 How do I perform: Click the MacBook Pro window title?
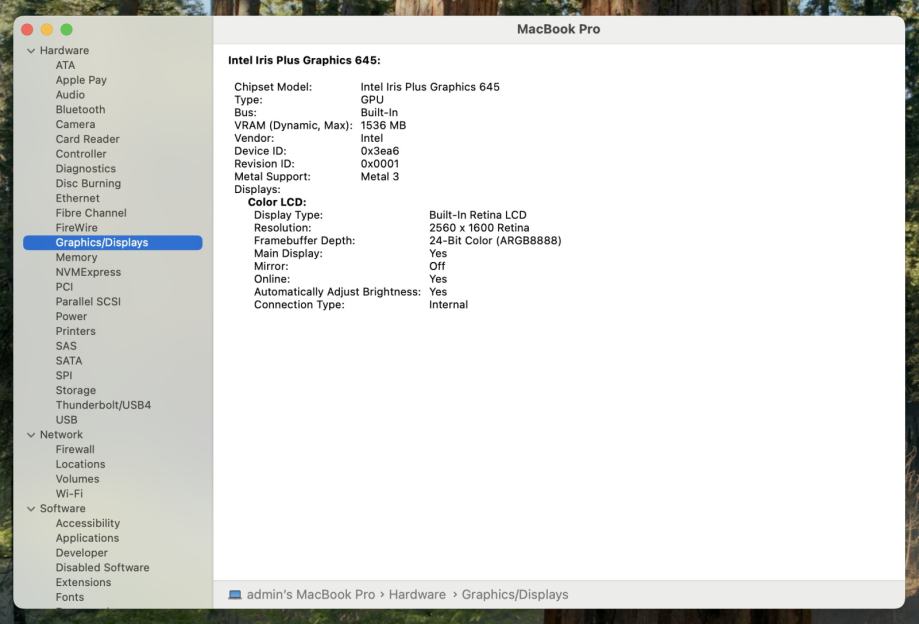(x=559, y=29)
